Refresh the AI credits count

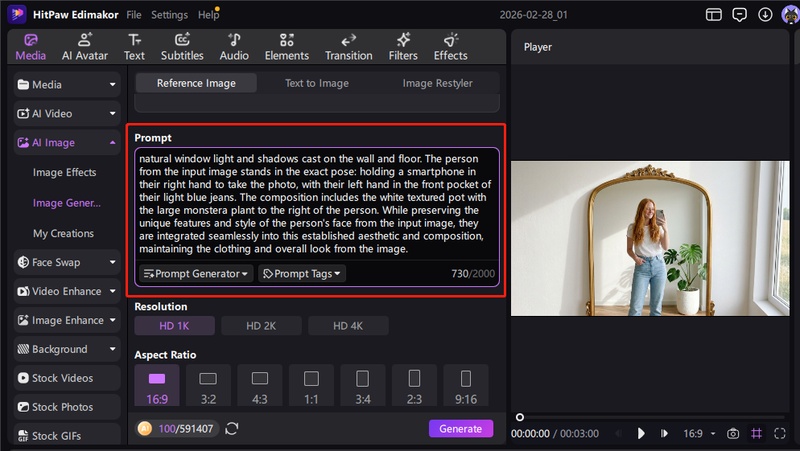232,429
